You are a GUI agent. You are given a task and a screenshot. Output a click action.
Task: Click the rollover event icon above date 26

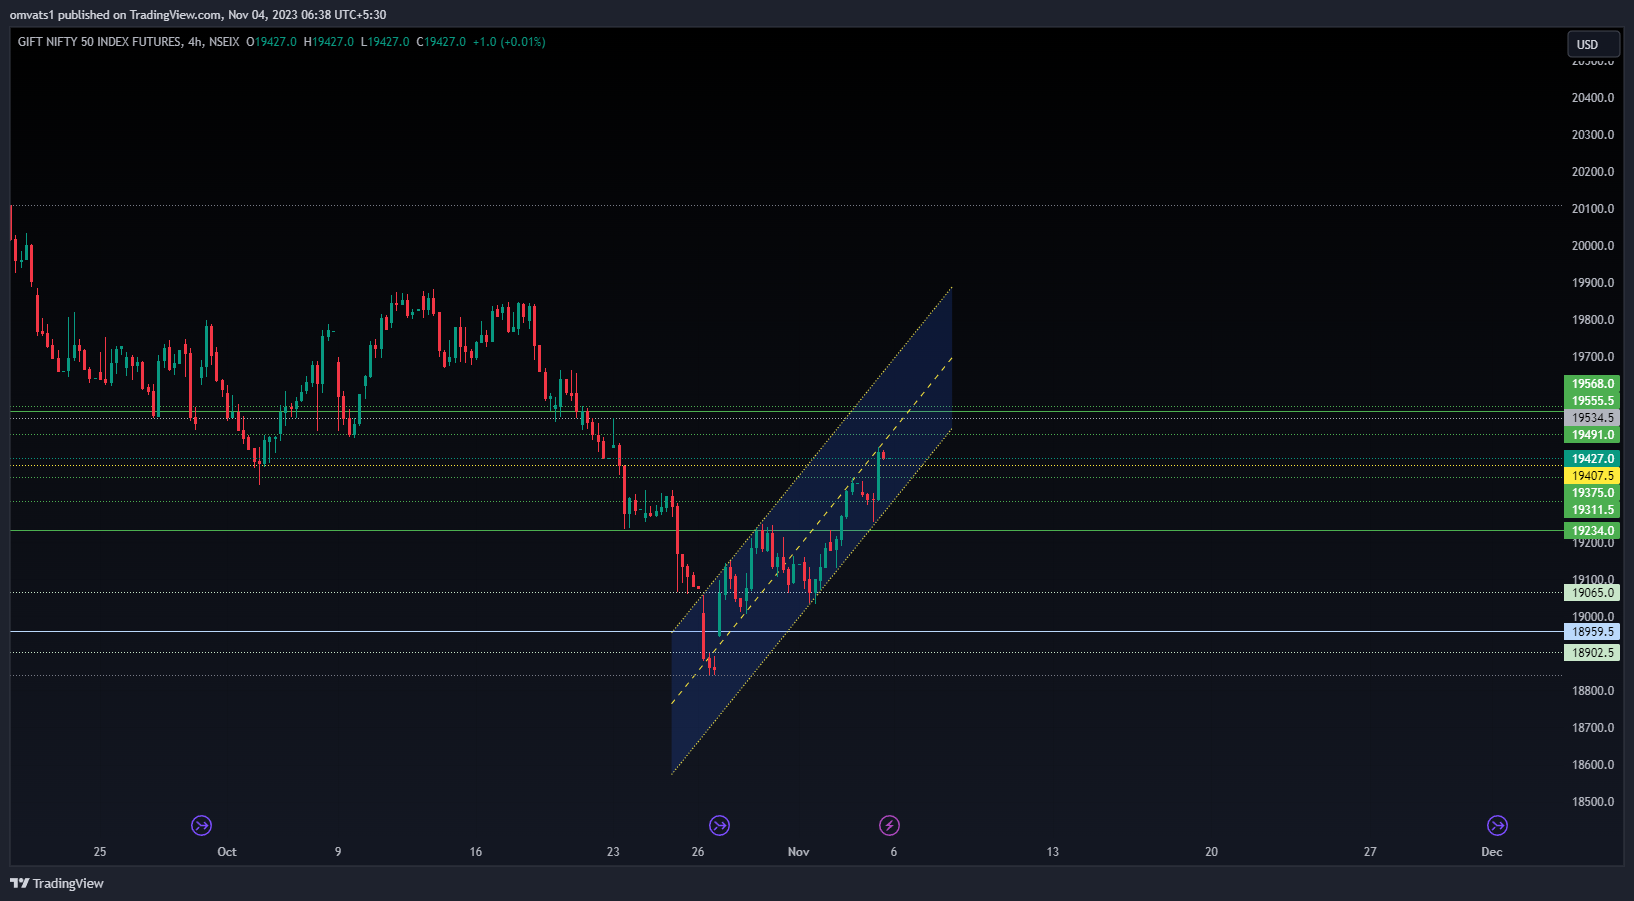coord(719,825)
